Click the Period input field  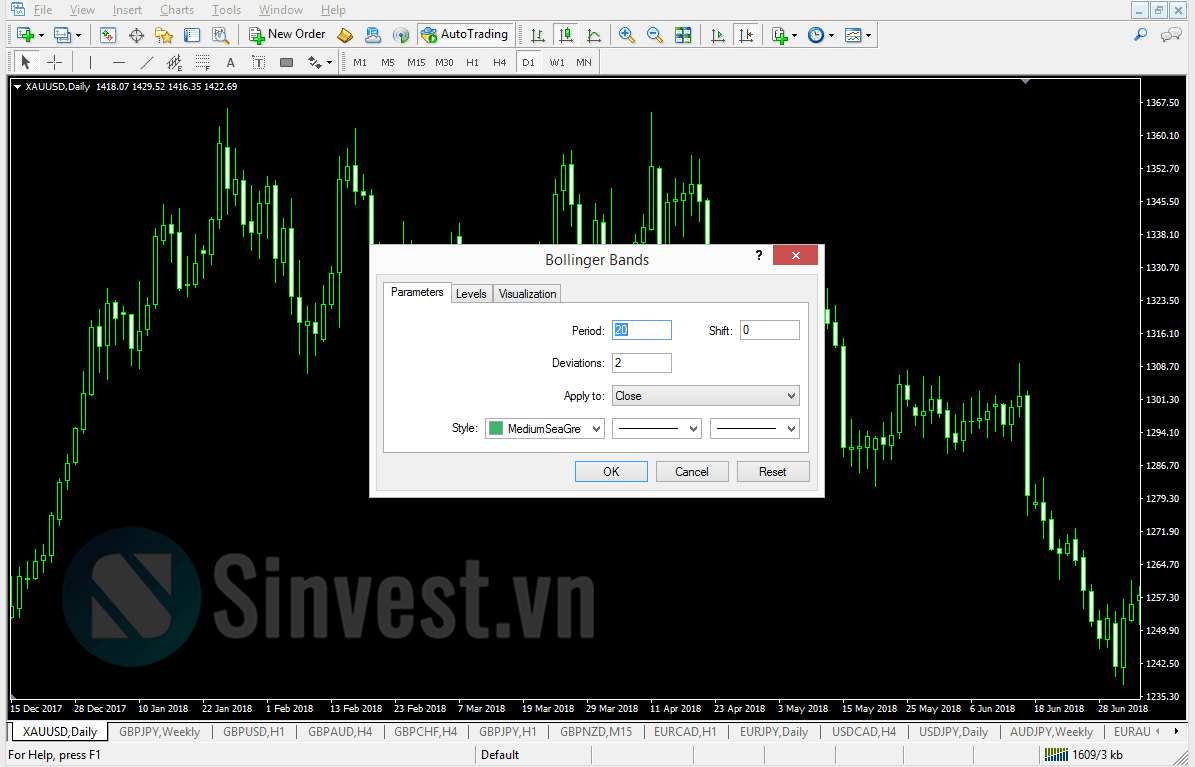click(x=642, y=330)
